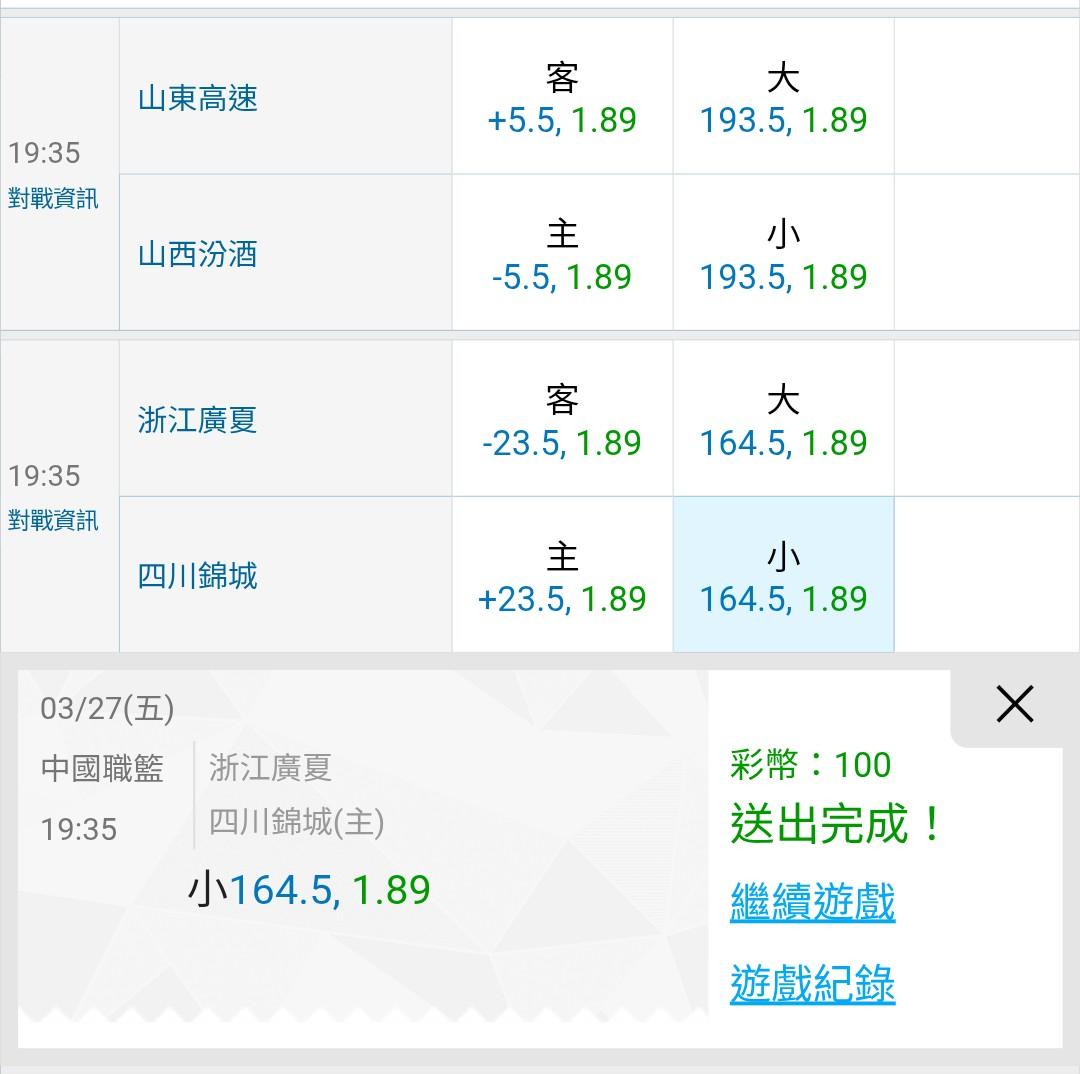Click empty third odds cell for 山東高速
The height and width of the screenshot is (1074, 1080).
(x=986, y=98)
